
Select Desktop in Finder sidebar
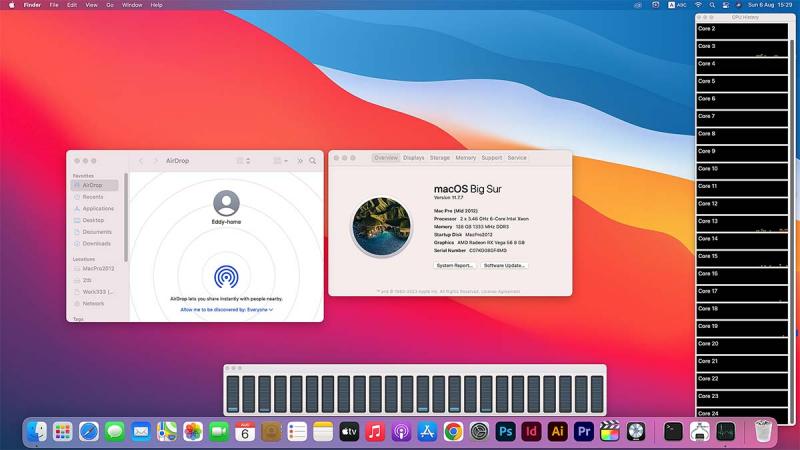(x=95, y=220)
